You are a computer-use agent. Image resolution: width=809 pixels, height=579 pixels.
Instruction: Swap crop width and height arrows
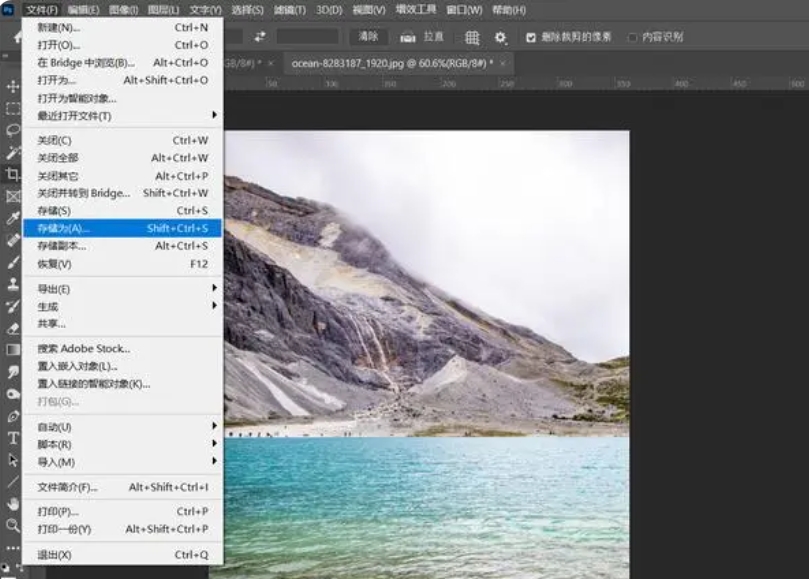coord(260,37)
